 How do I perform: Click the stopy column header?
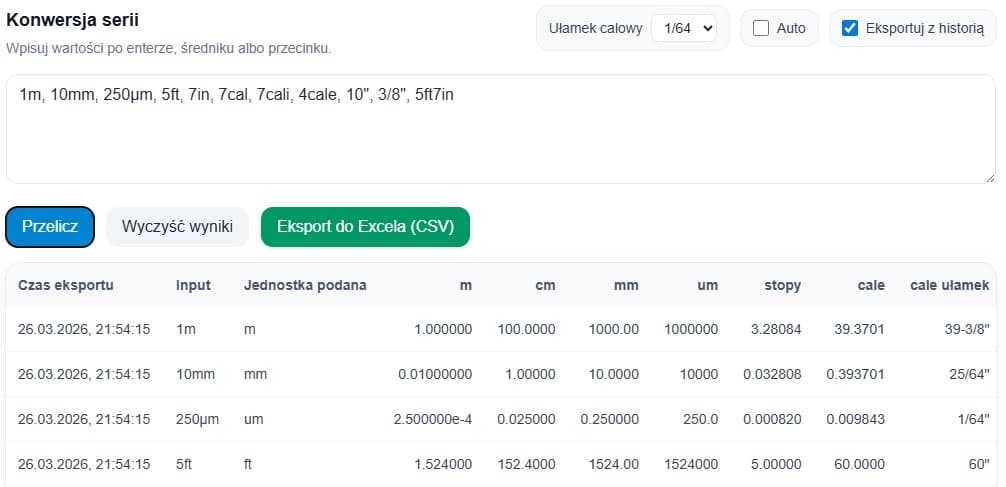783,286
